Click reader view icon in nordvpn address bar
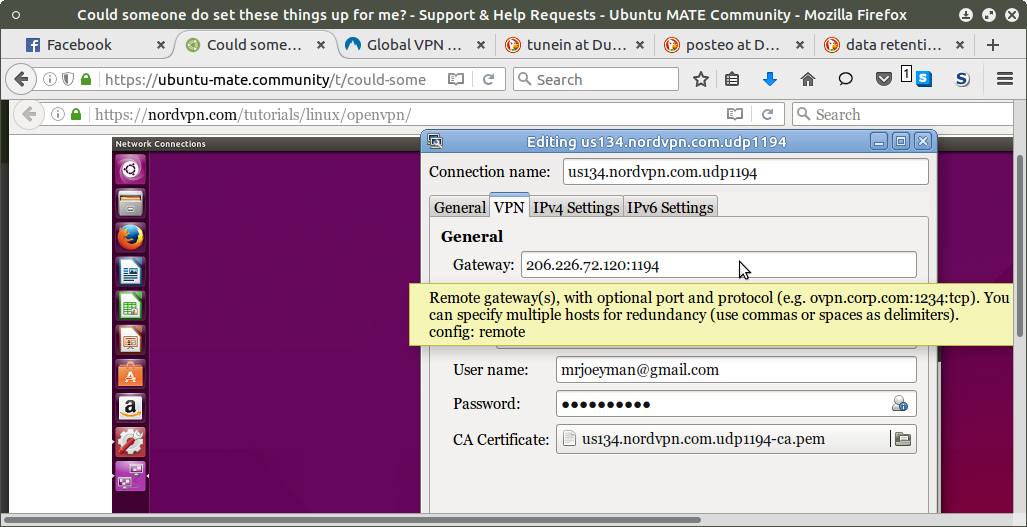Image resolution: width=1027 pixels, height=527 pixels. [x=735, y=115]
